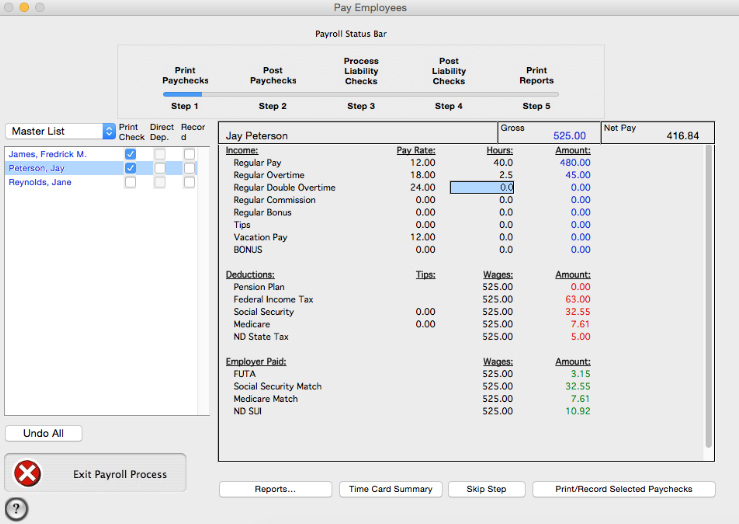Toggle Print Check for James, Fredrick M.
The height and width of the screenshot is (524, 739).
[131, 154]
